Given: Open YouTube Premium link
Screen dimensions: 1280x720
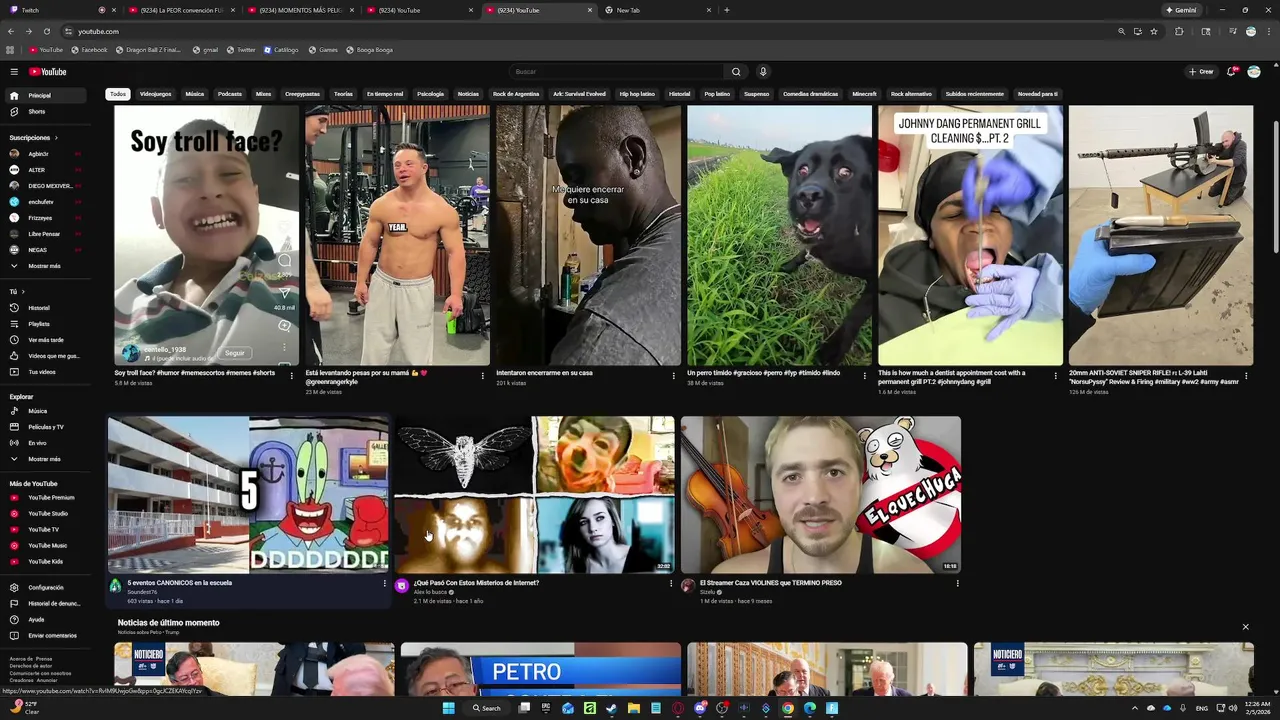Looking at the screenshot, I should click(45, 498).
